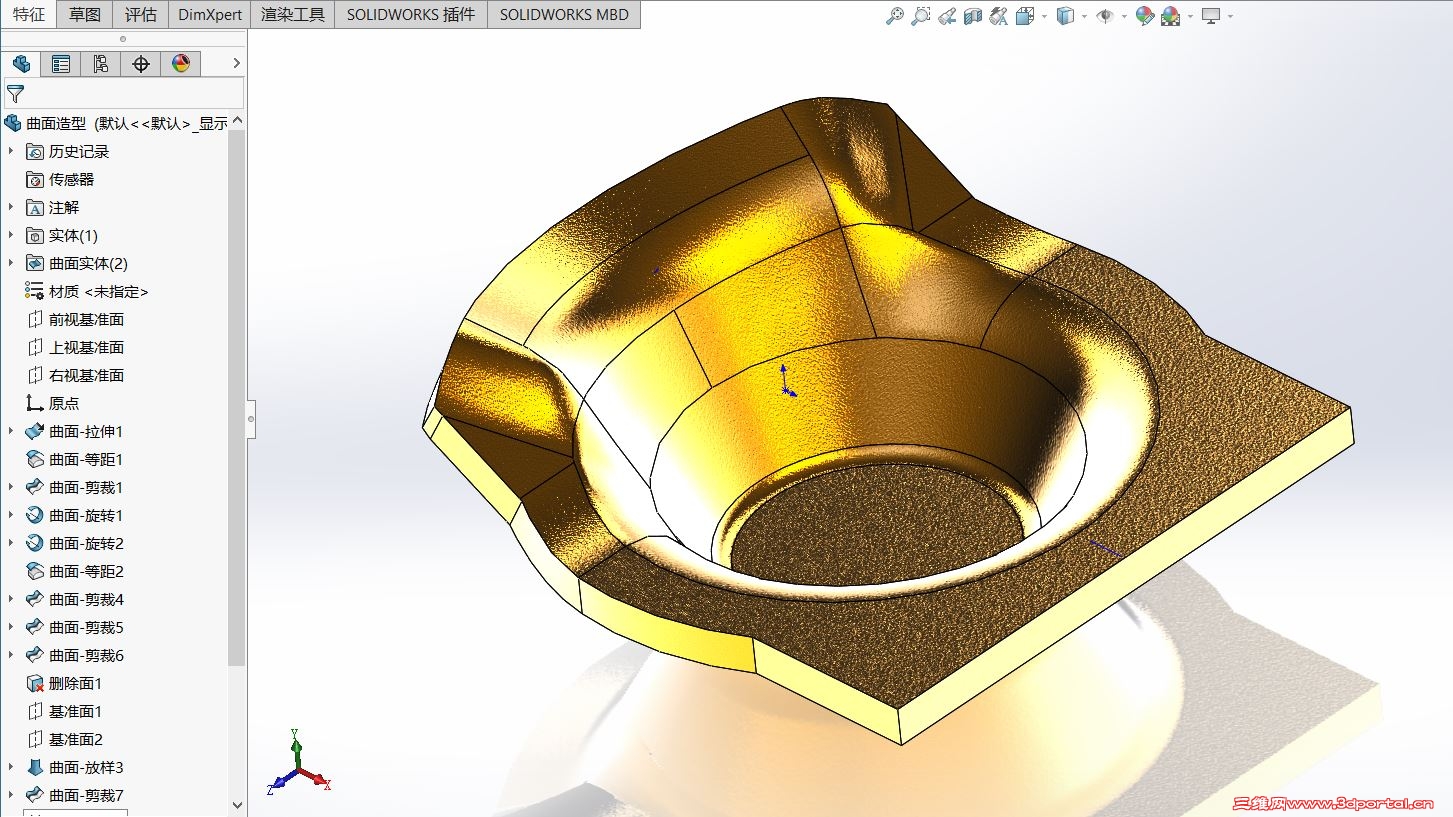Open the Apply Scene icon
This screenshot has height=817, width=1453.
pyautogui.click(x=1170, y=16)
